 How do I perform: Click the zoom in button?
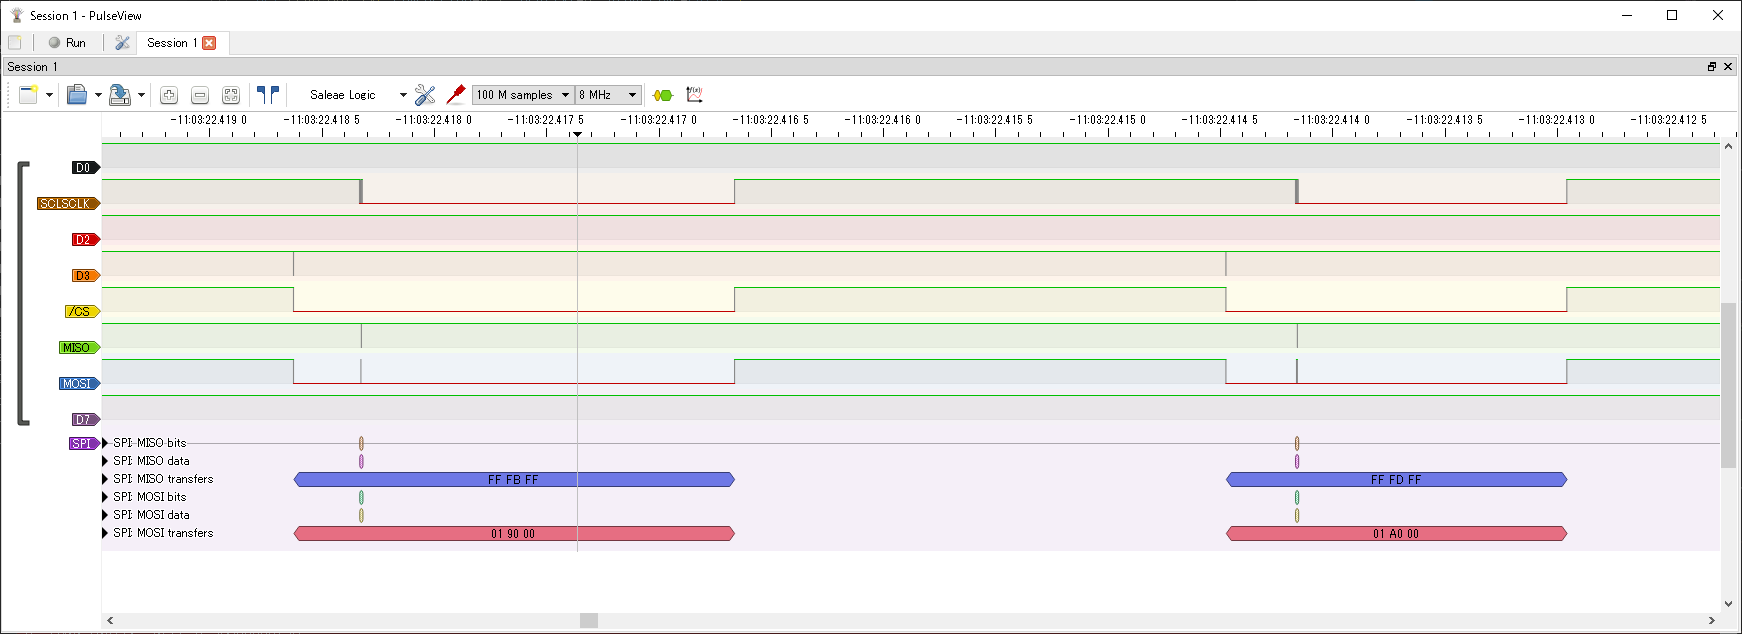click(169, 95)
